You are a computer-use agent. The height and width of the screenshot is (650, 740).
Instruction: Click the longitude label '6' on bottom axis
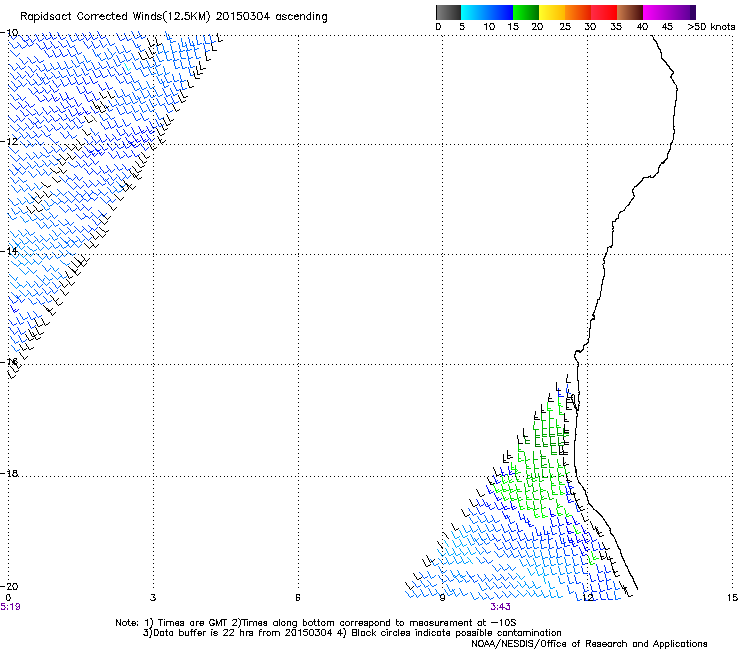[x=298, y=598]
